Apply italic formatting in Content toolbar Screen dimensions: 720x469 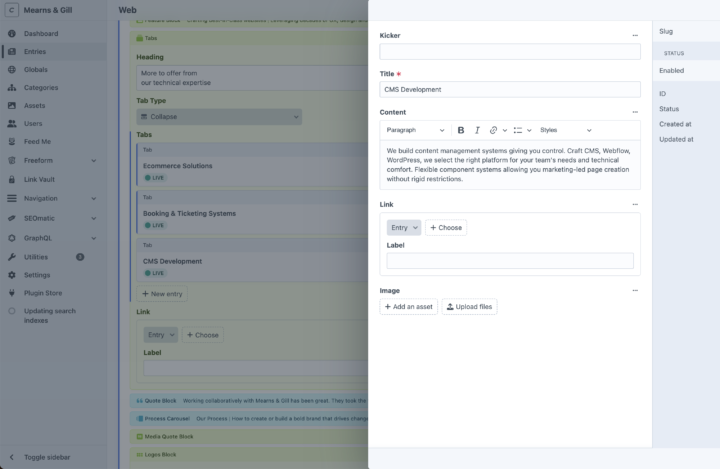click(477, 130)
